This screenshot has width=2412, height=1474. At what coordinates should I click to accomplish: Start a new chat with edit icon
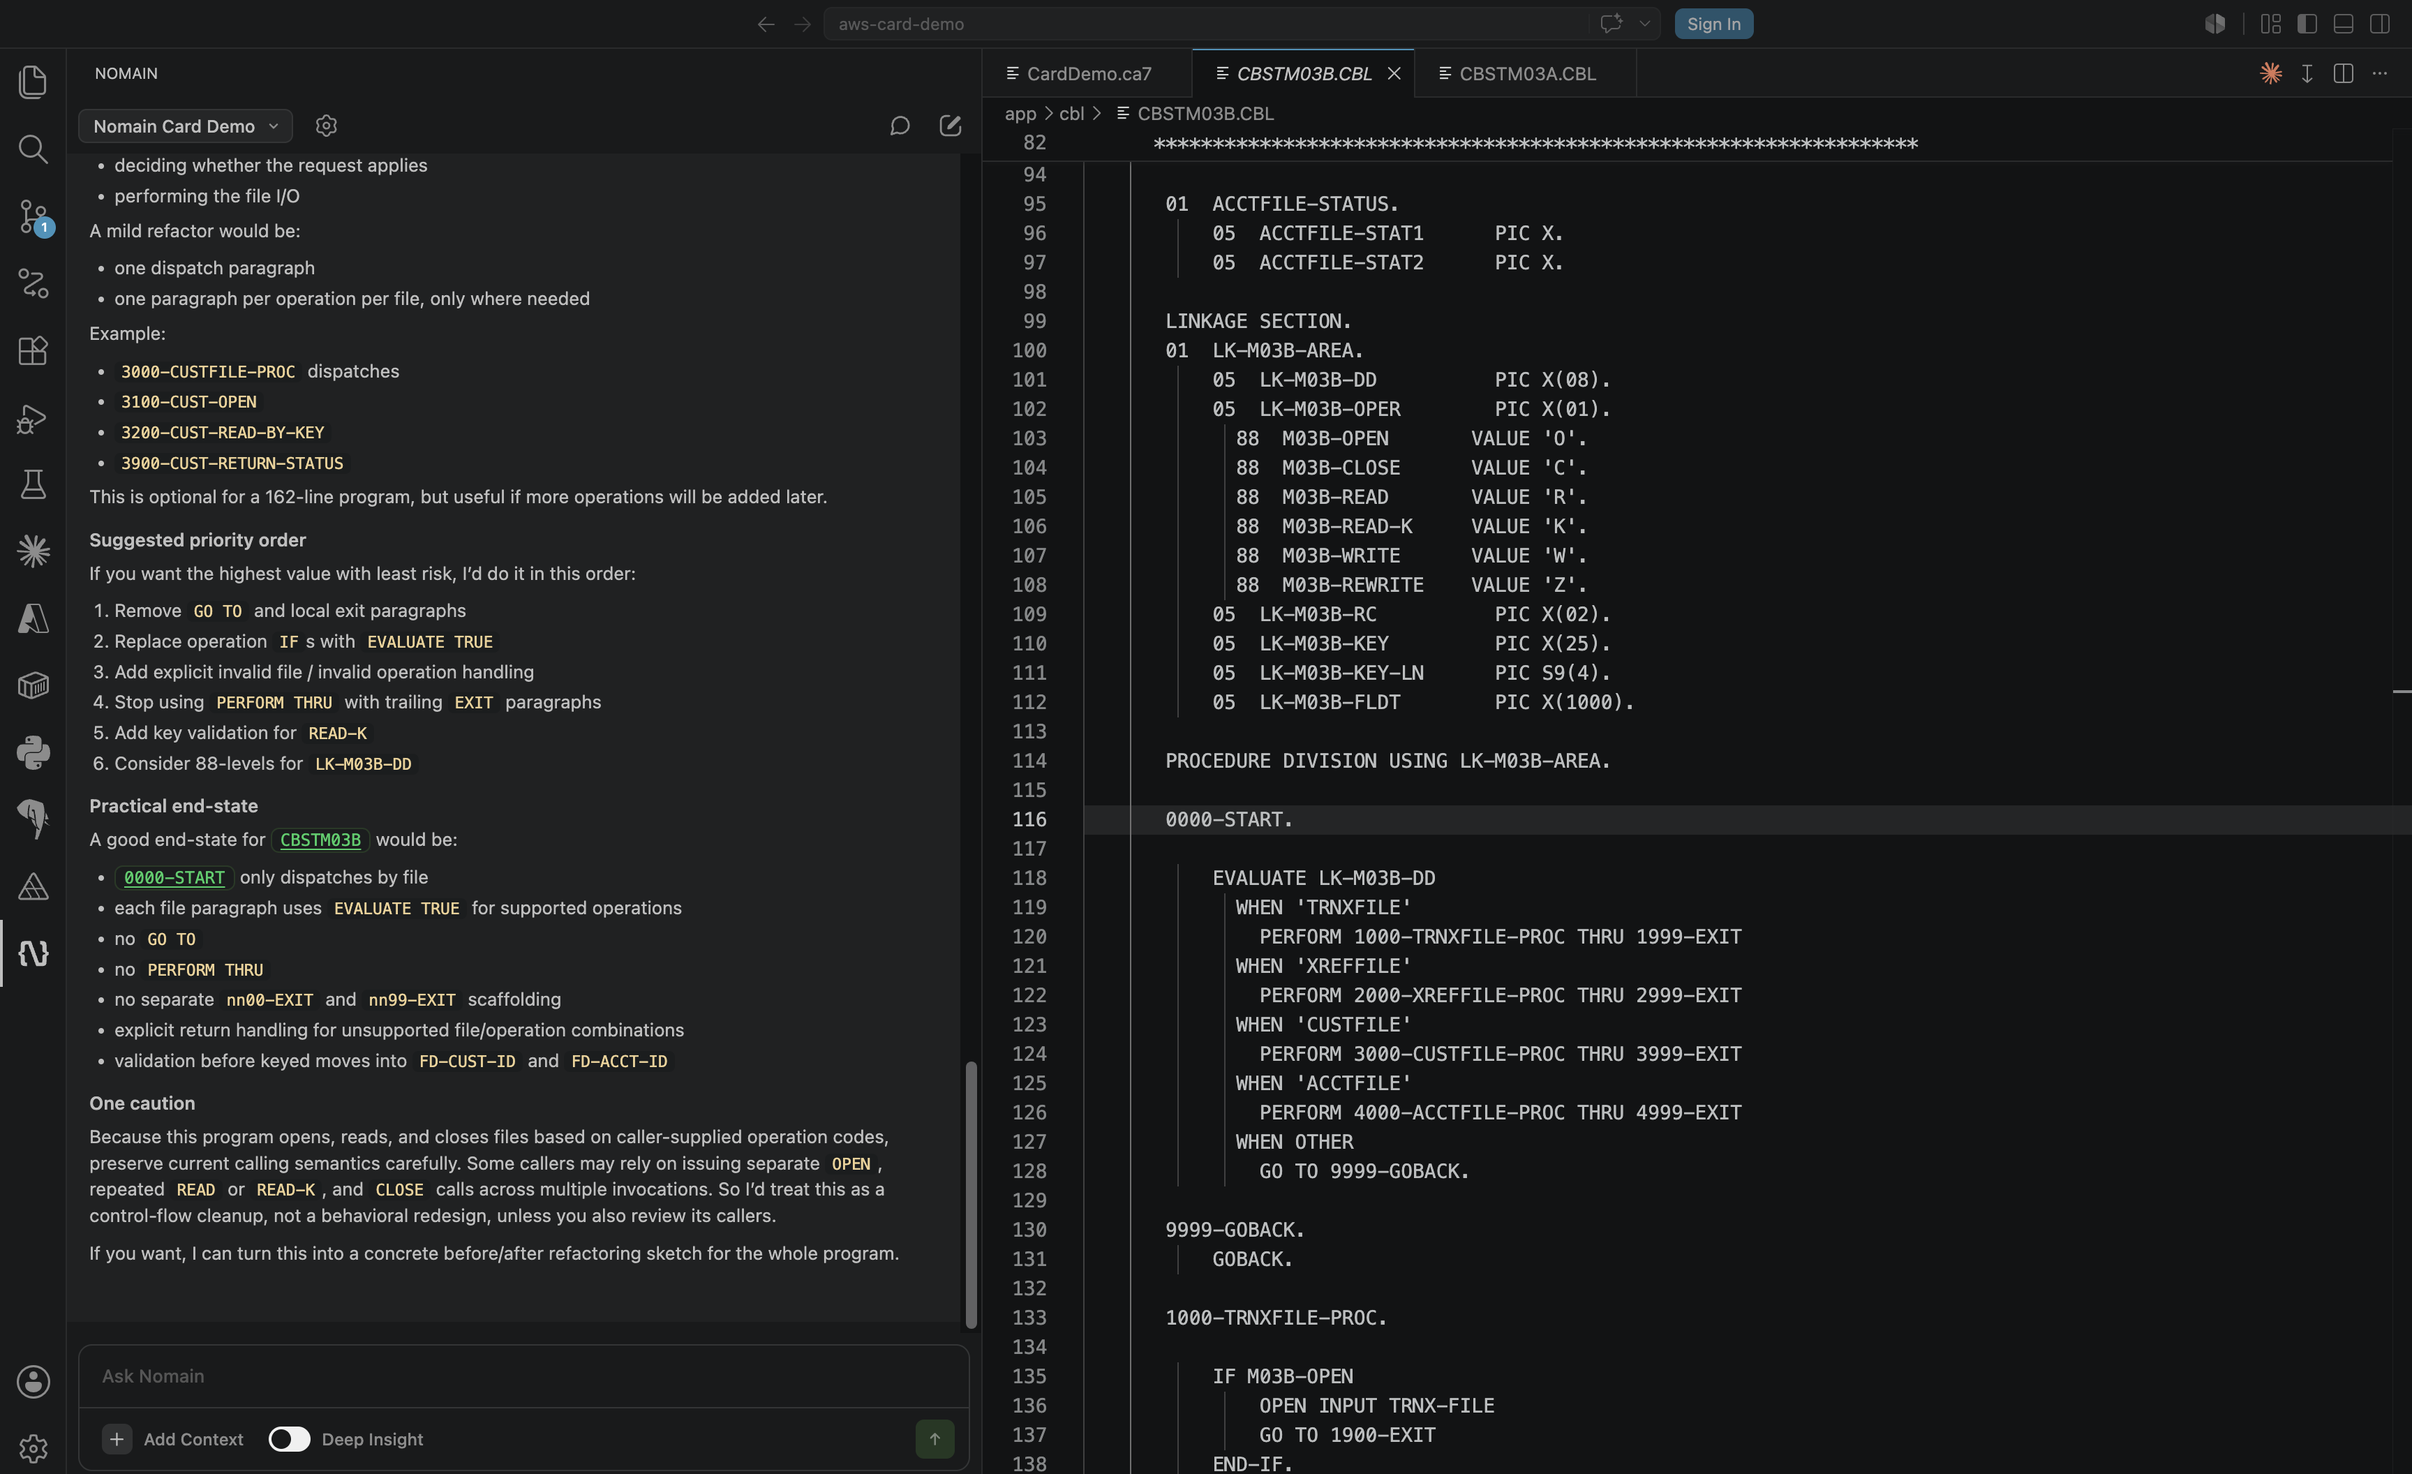(950, 125)
